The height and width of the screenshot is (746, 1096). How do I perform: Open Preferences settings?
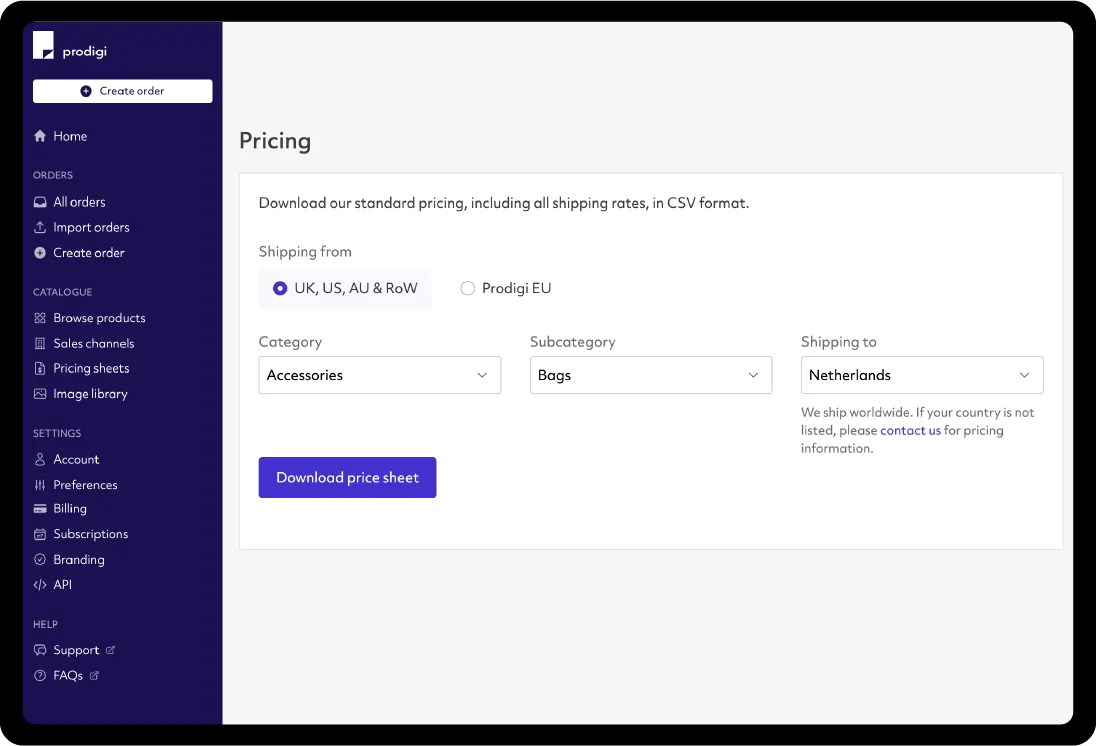(75, 485)
